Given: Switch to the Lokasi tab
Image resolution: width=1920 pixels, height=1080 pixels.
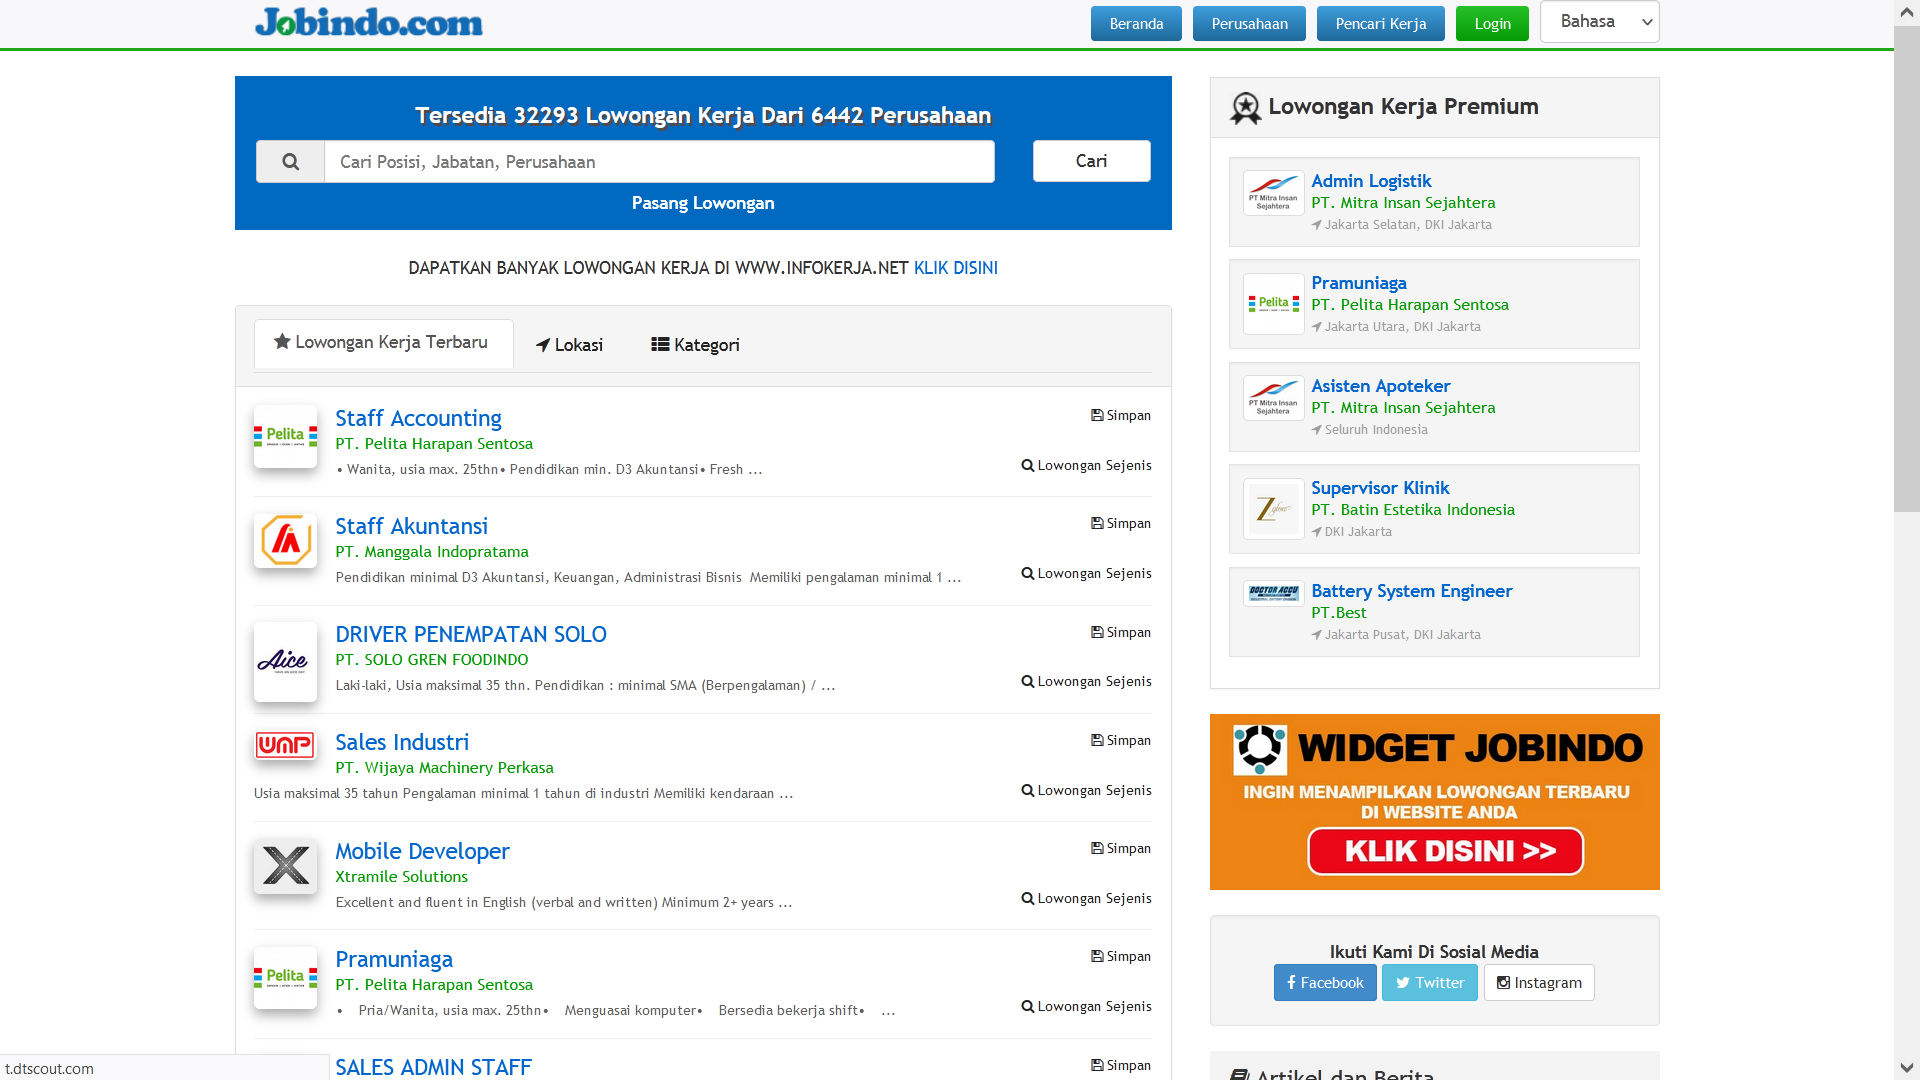Looking at the screenshot, I should (569, 345).
